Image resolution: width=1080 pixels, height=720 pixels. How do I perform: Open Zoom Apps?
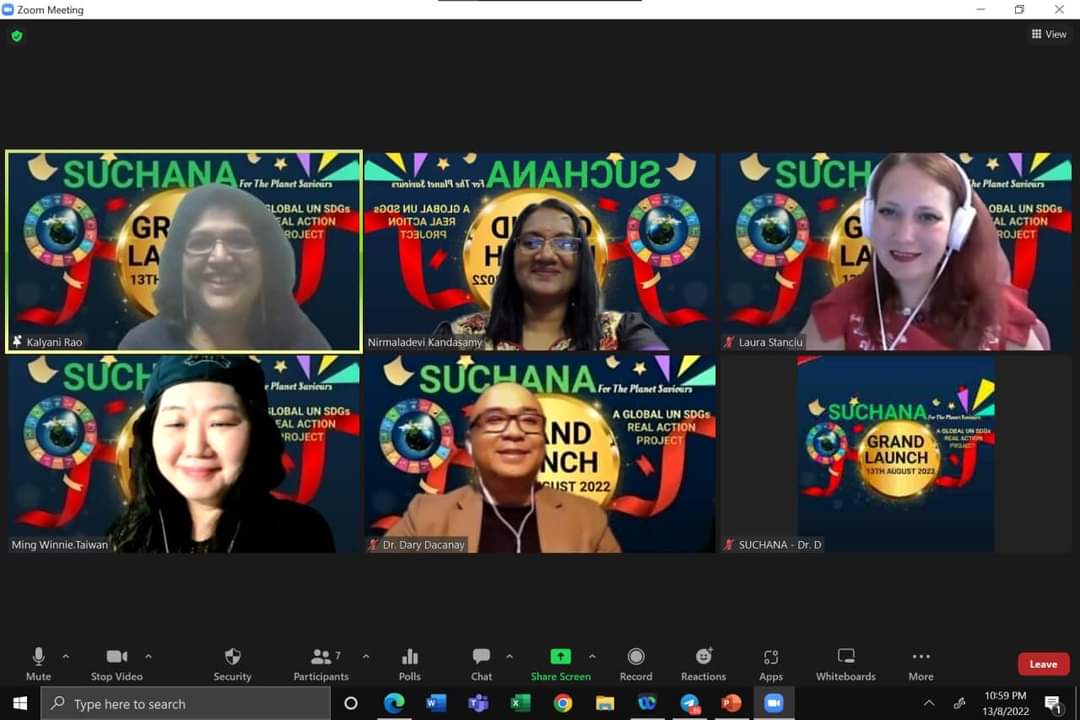(771, 664)
